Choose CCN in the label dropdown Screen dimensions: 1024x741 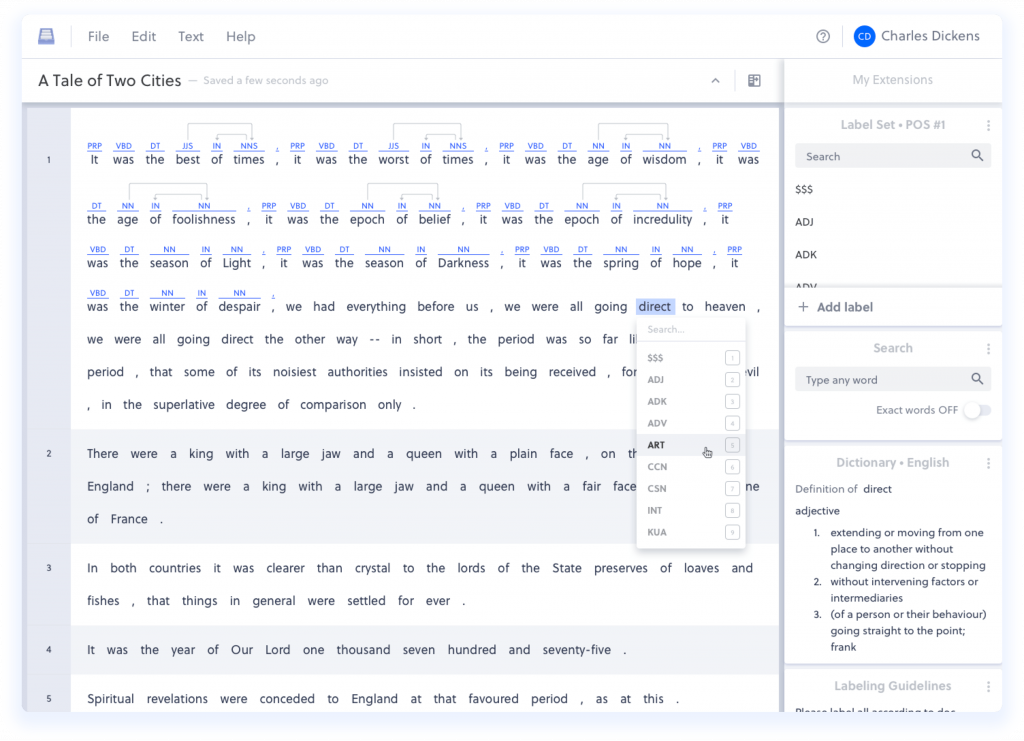click(691, 467)
